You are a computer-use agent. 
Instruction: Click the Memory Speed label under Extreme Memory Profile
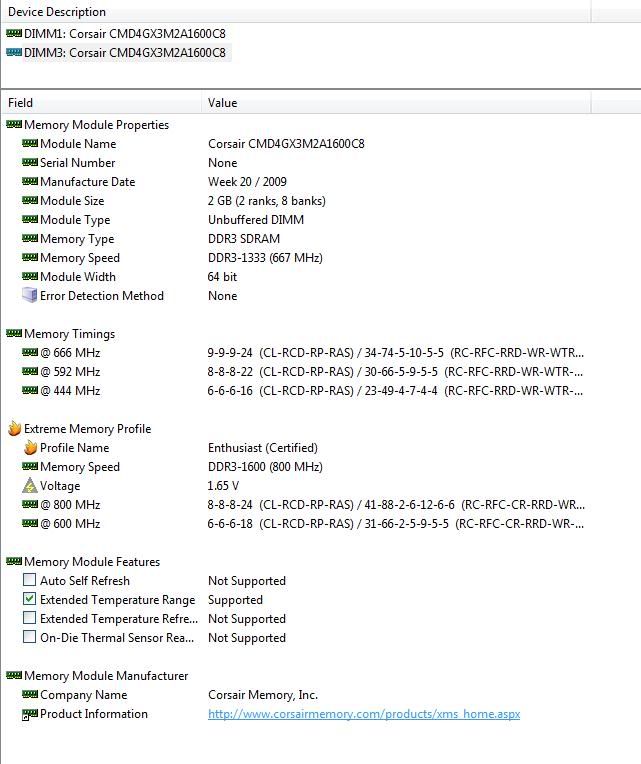point(80,467)
